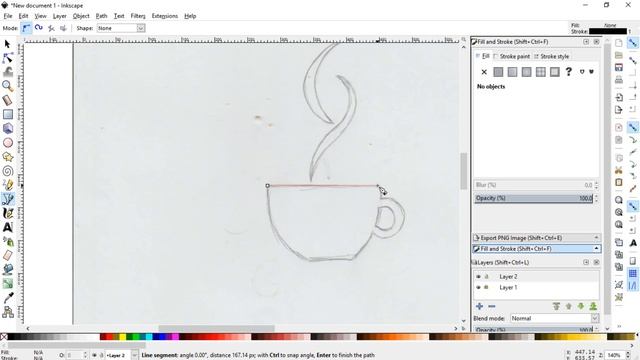Click unset paint question mark icon

pos(569,72)
